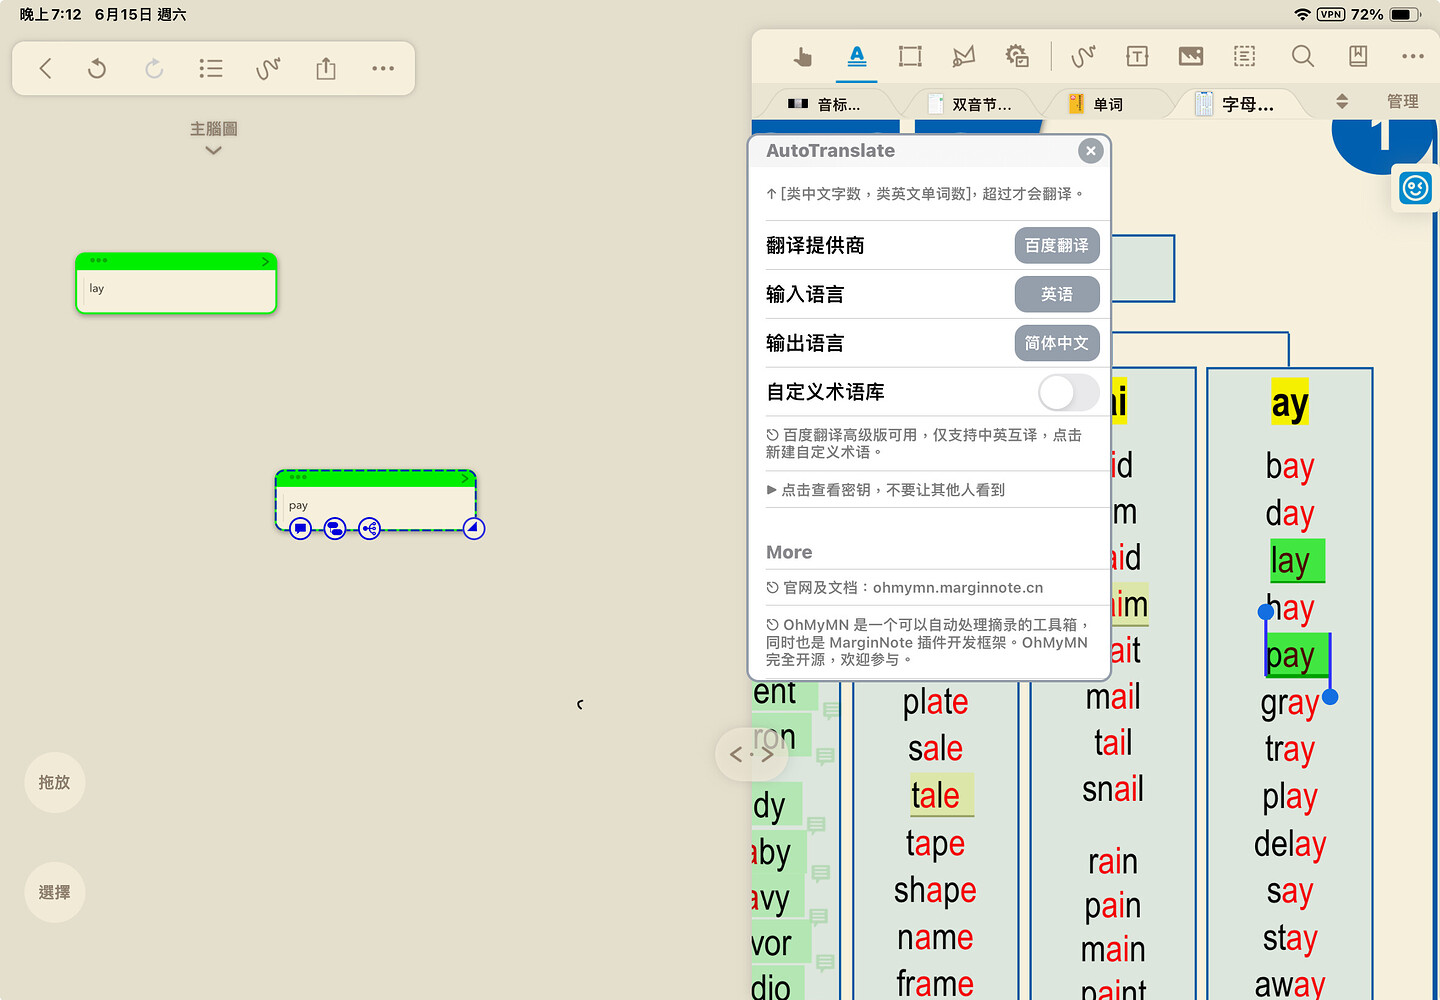Change input language 英语
This screenshot has width=1440, height=1000.
[1057, 294]
